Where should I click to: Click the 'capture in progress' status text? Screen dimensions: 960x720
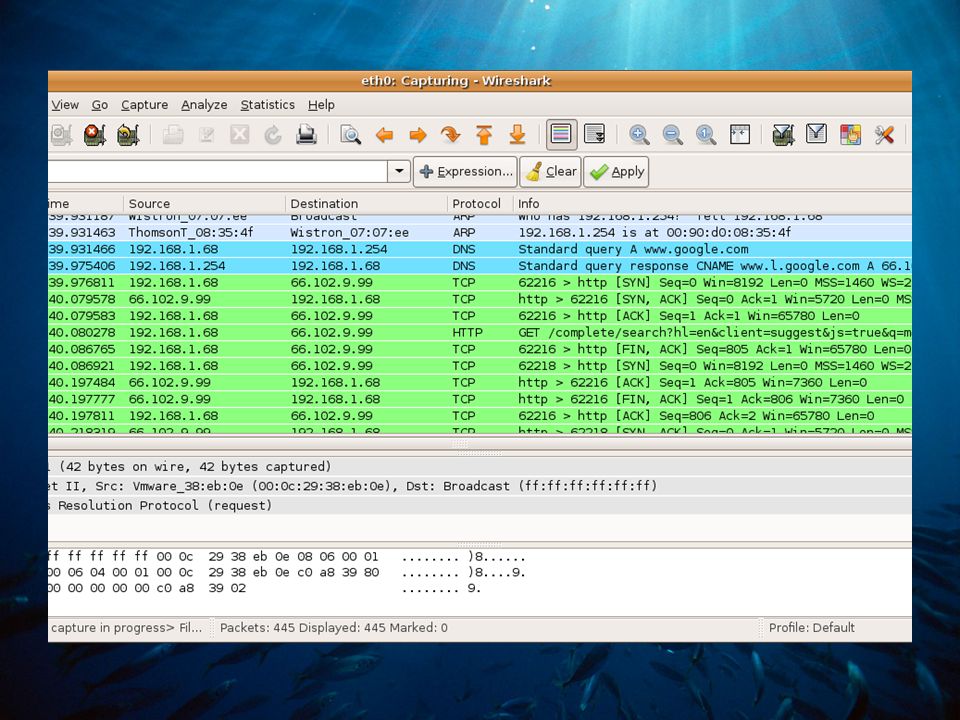click(x=126, y=628)
